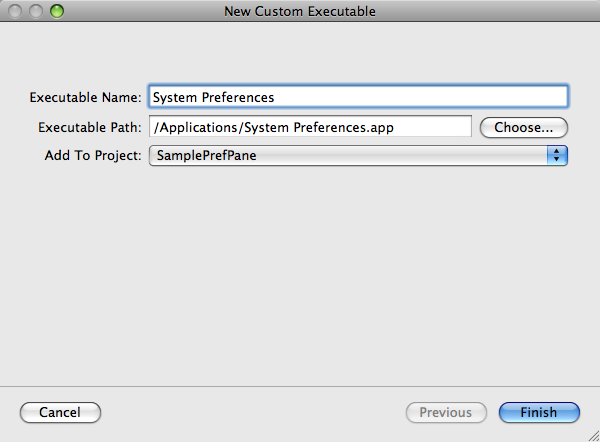Click the 'Add To Project:' label
The width and height of the screenshot is (600, 442).
pos(92,156)
